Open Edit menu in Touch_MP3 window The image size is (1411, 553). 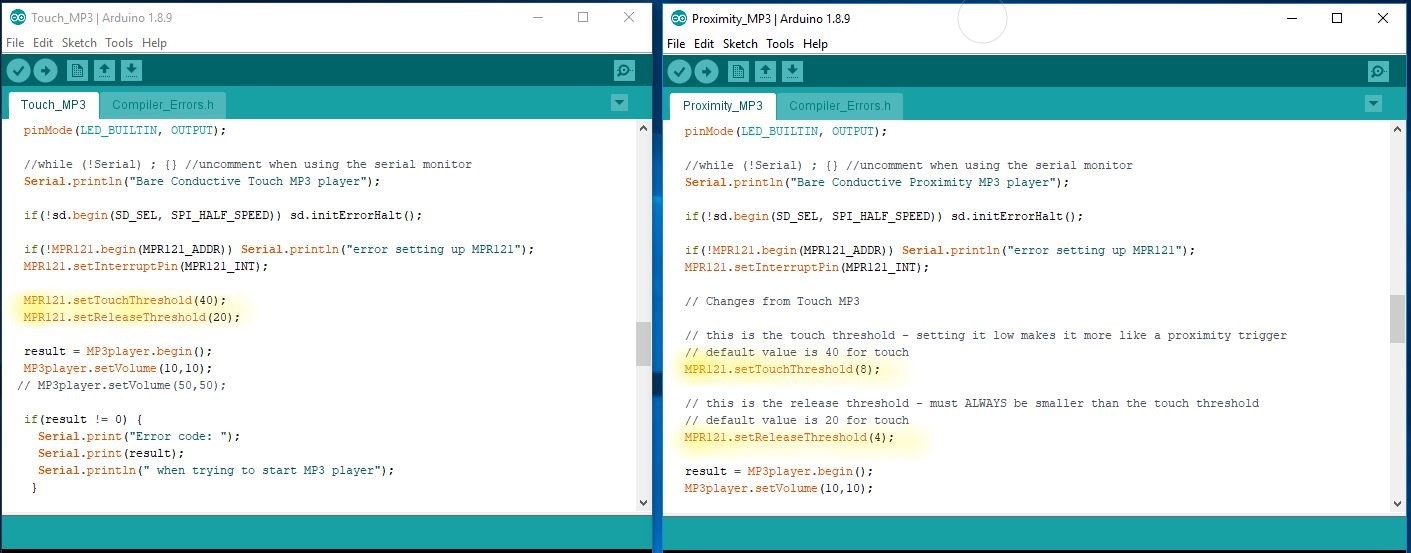coord(43,43)
